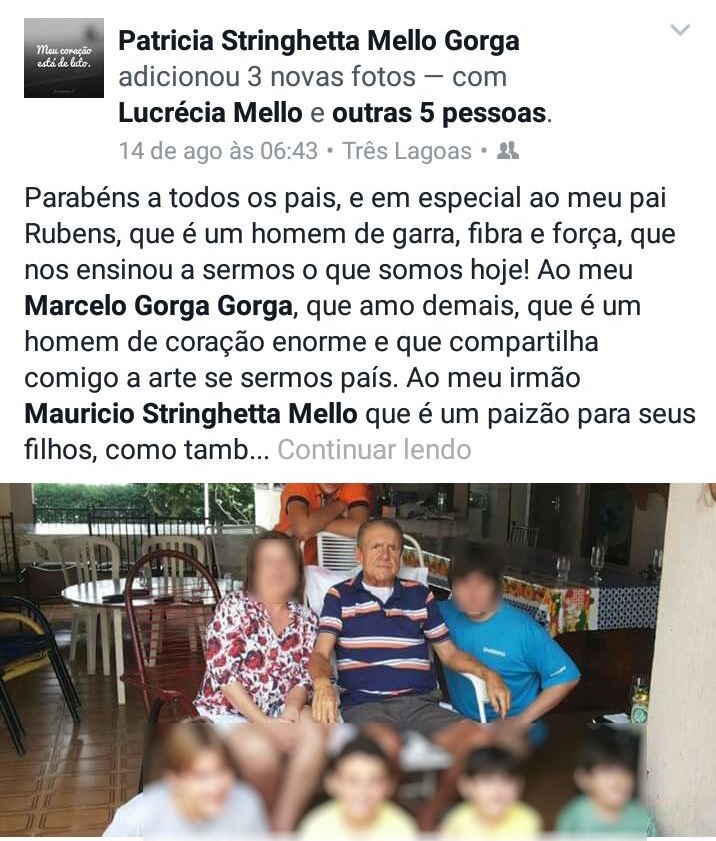716x841 pixels.
Task: Click the friends audience privacy icon
Action: click(507, 151)
